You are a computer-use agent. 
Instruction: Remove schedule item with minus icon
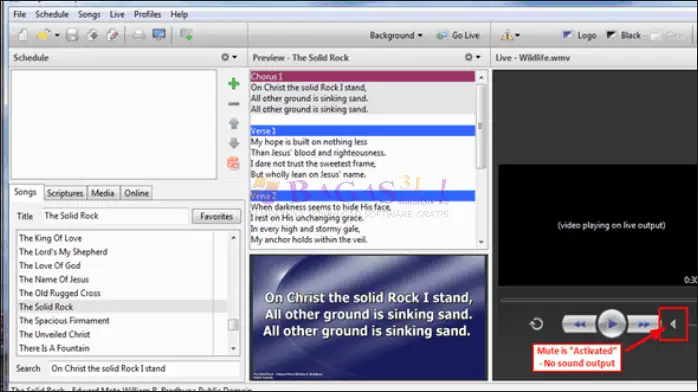(233, 104)
